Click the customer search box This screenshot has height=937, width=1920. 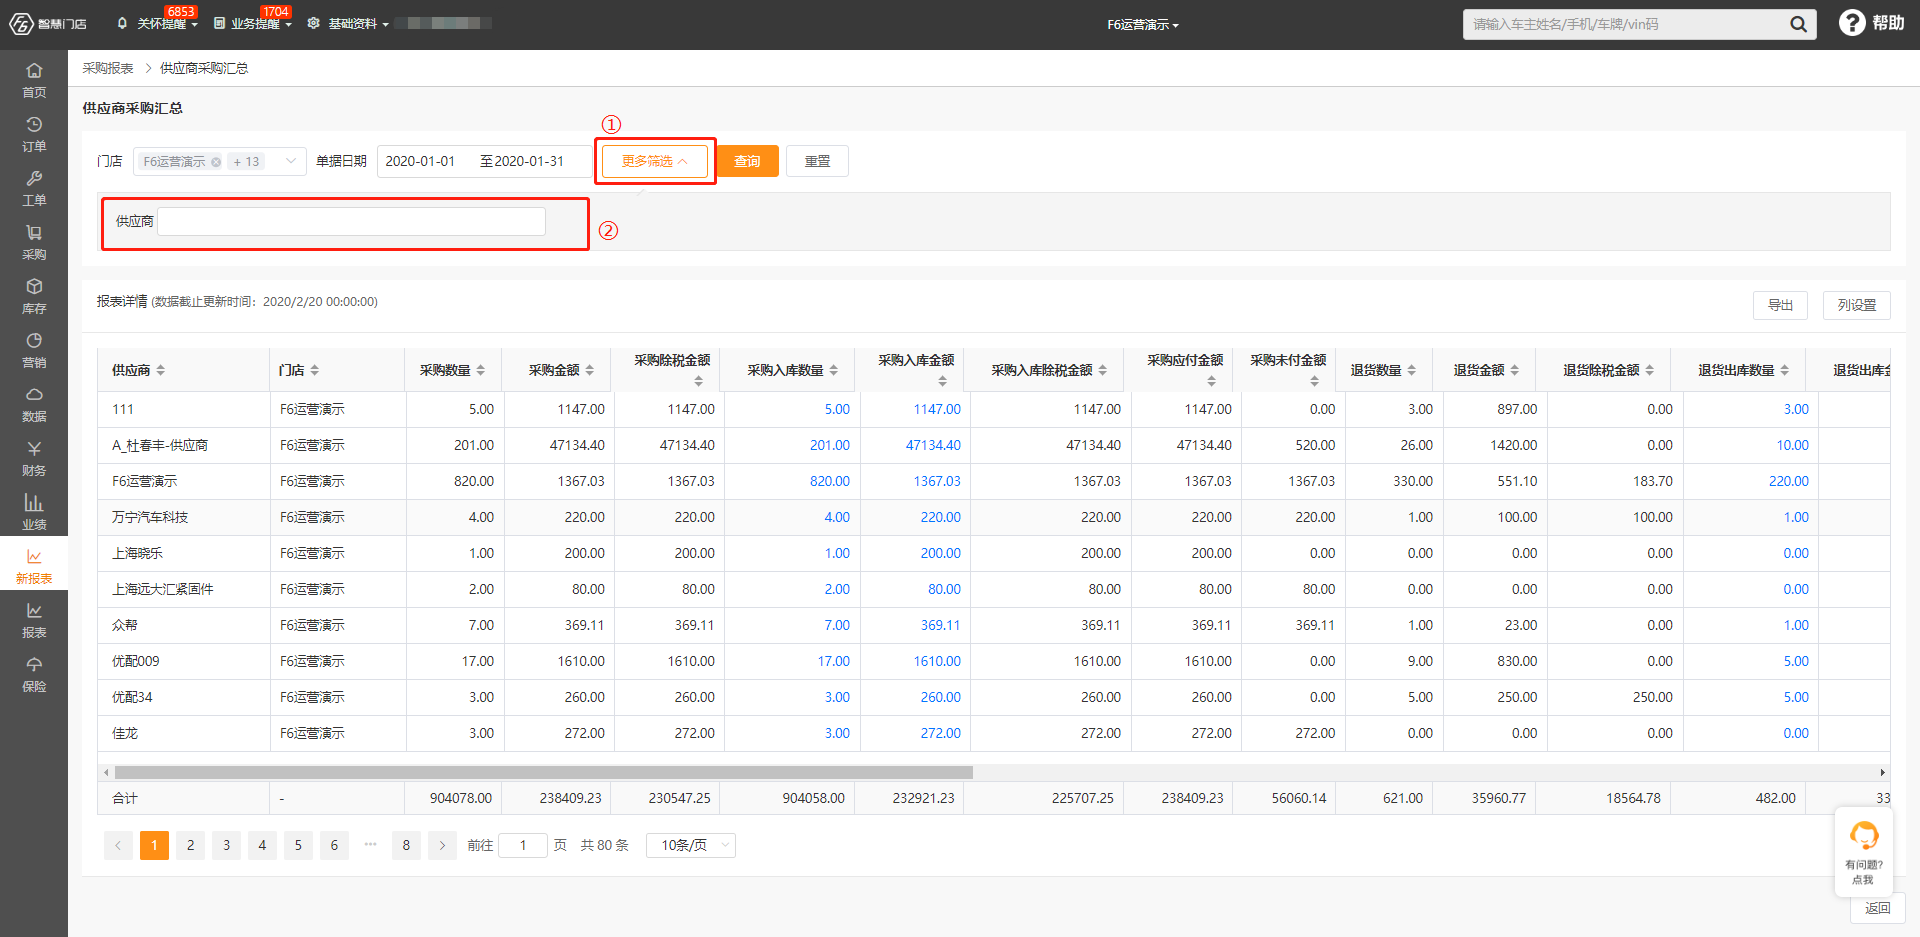coord(1626,24)
